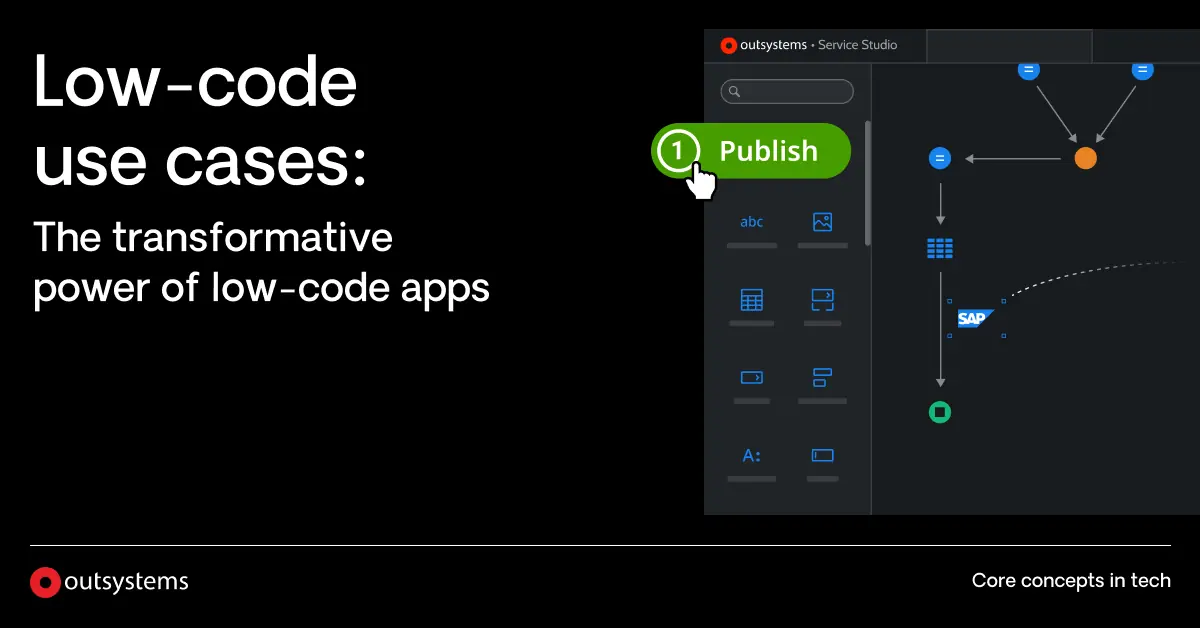Select the SAP node in the flow
This screenshot has height=628, width=1200.
pos(973,319)
